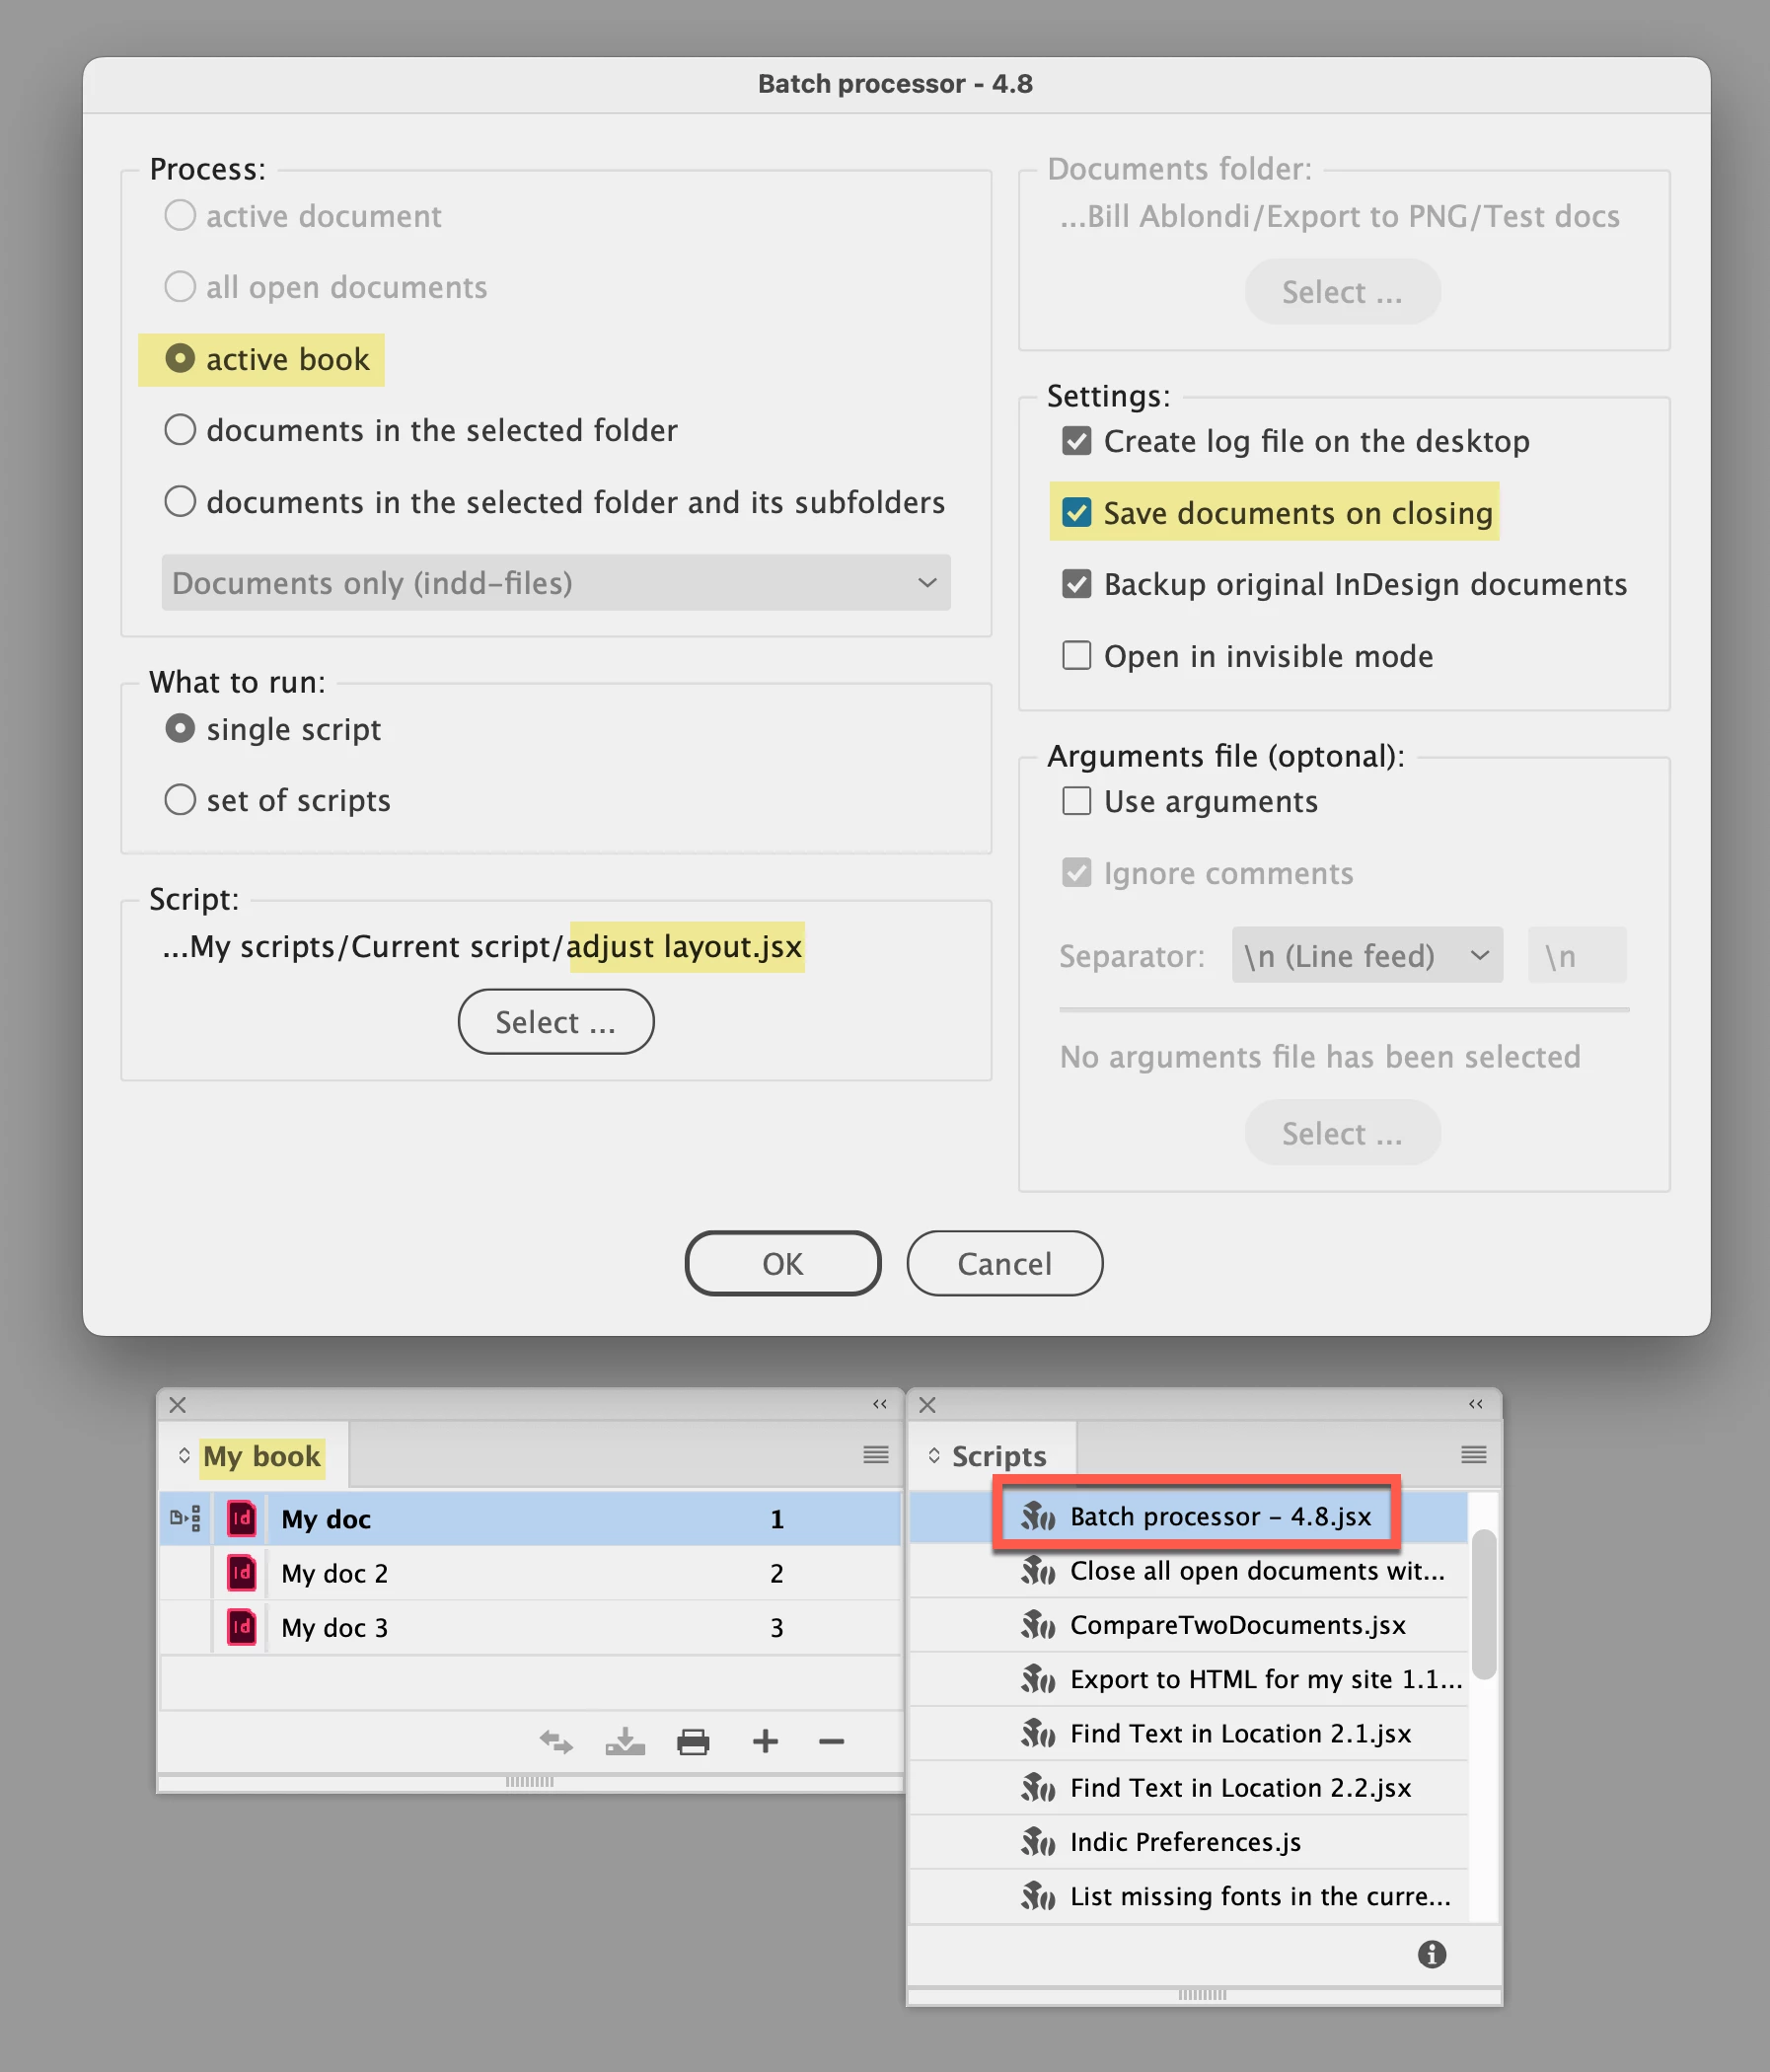Image resolution: width=1770 pixels, height=2072 pixels.
Task: Click Select button in Documents folder section
Action: 1342,291
